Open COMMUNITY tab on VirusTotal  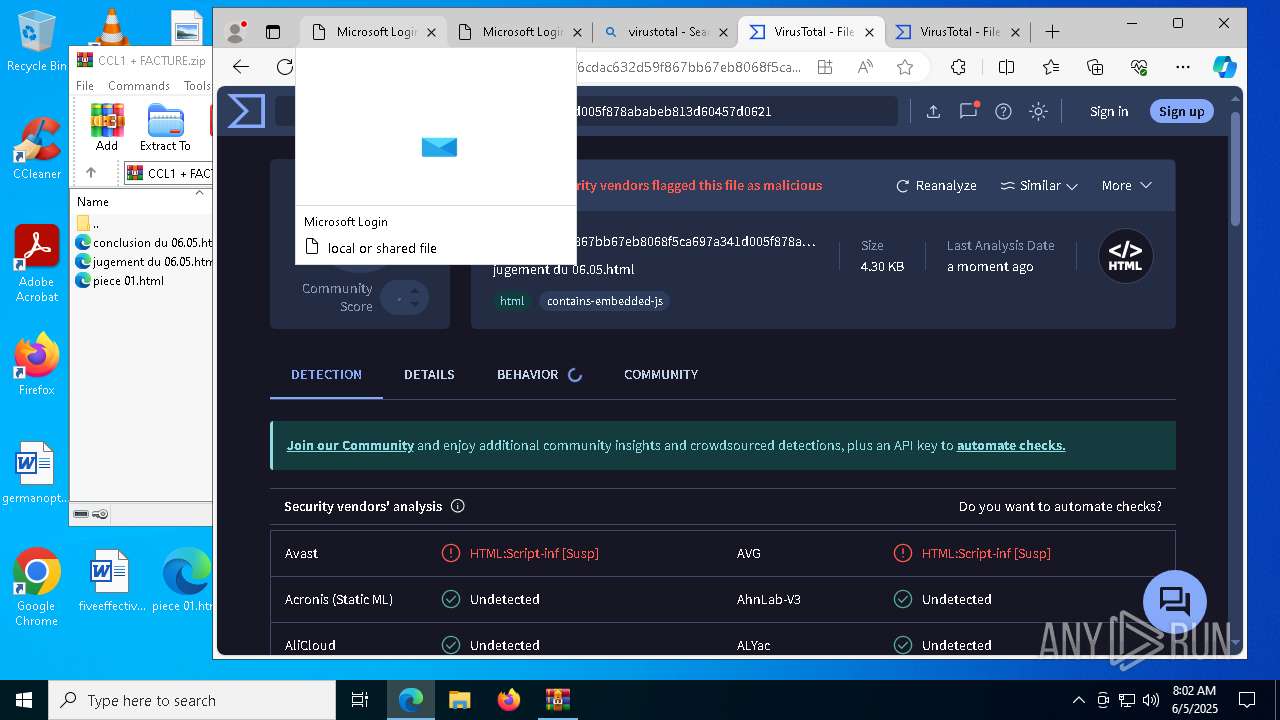[x=661, y=374]
